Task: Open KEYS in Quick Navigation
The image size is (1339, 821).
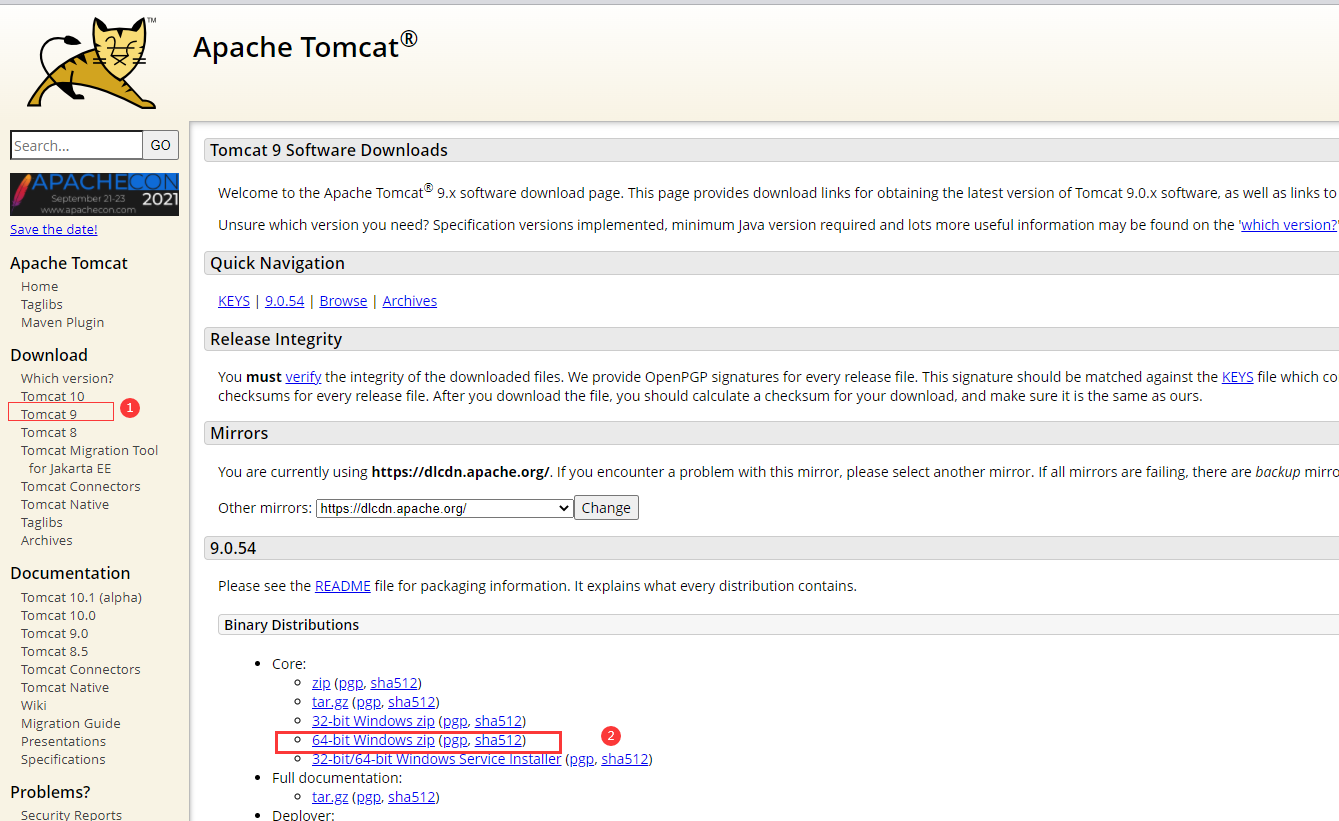Action: (234, 301)
